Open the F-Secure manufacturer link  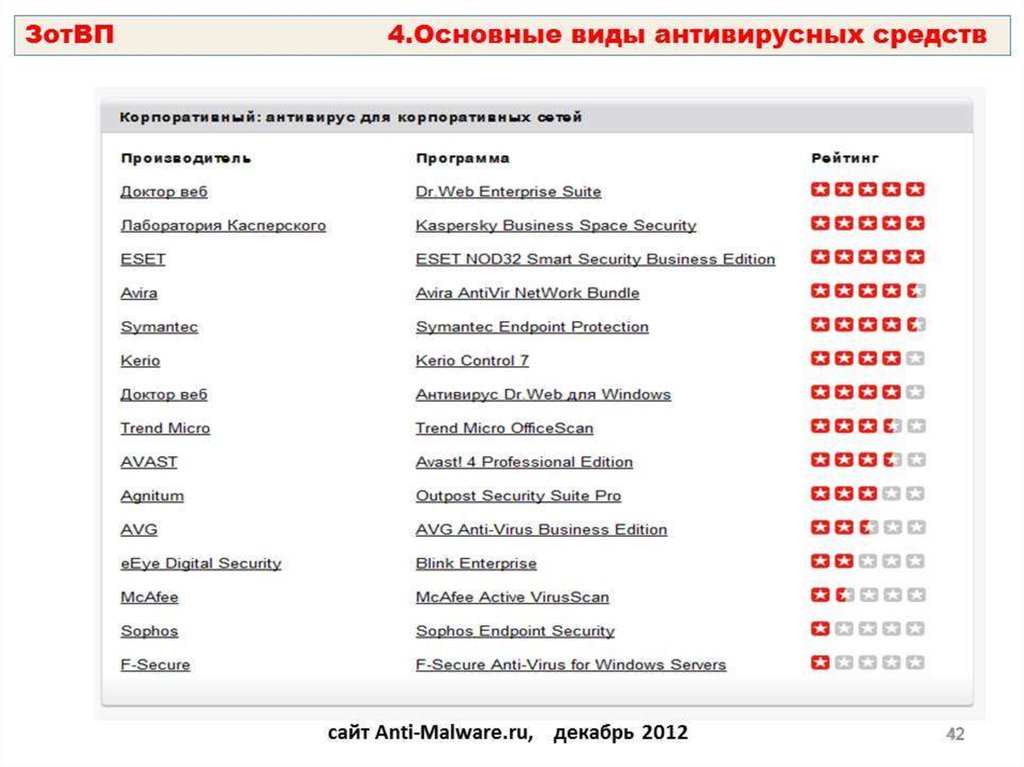155,664
